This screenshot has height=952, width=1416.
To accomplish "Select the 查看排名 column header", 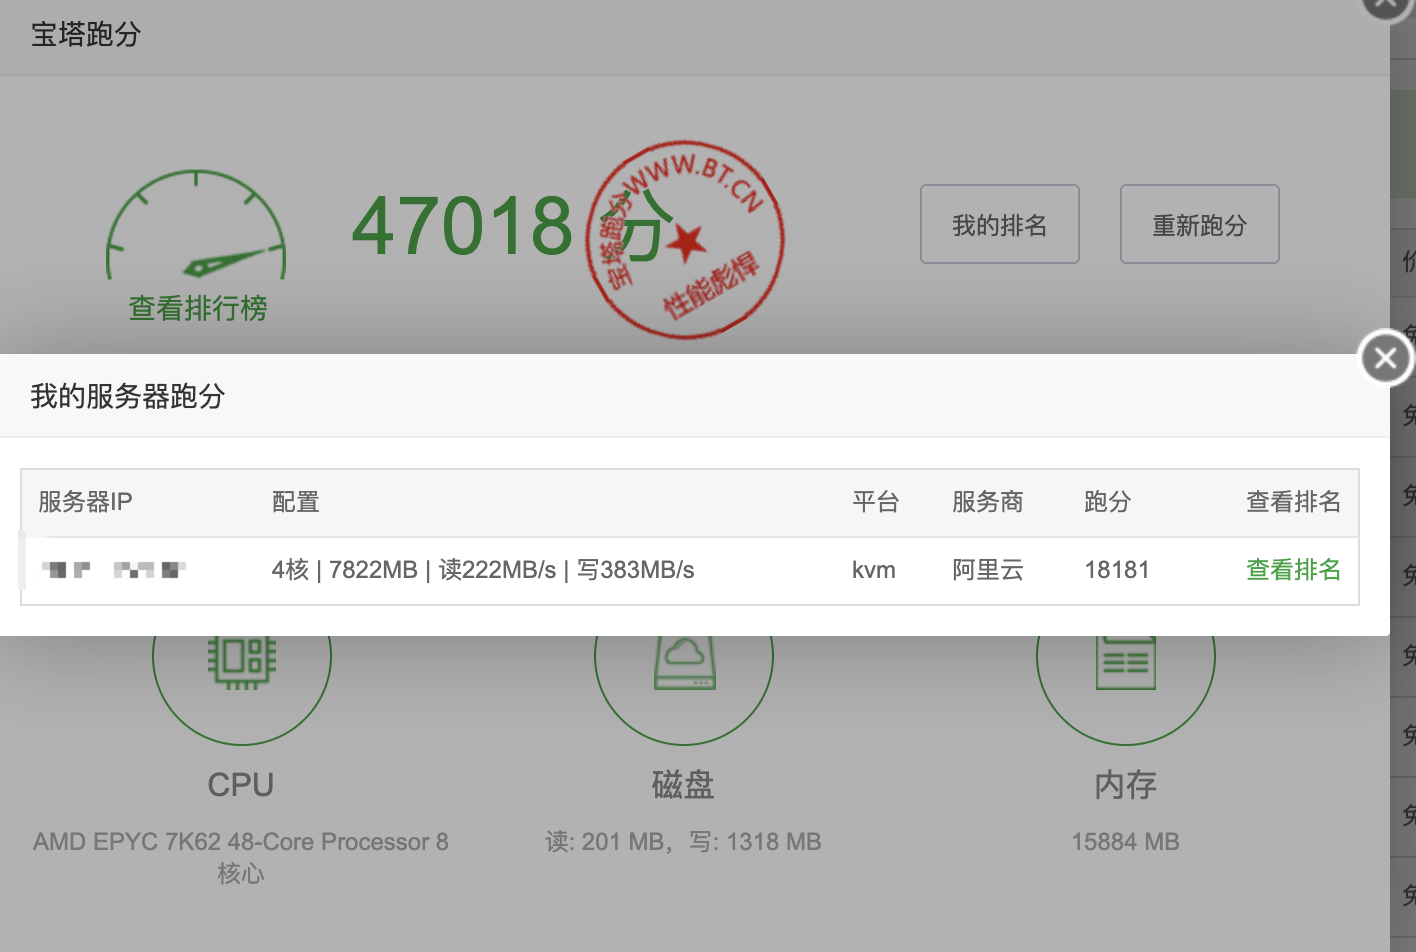I will pos(1293,502).
